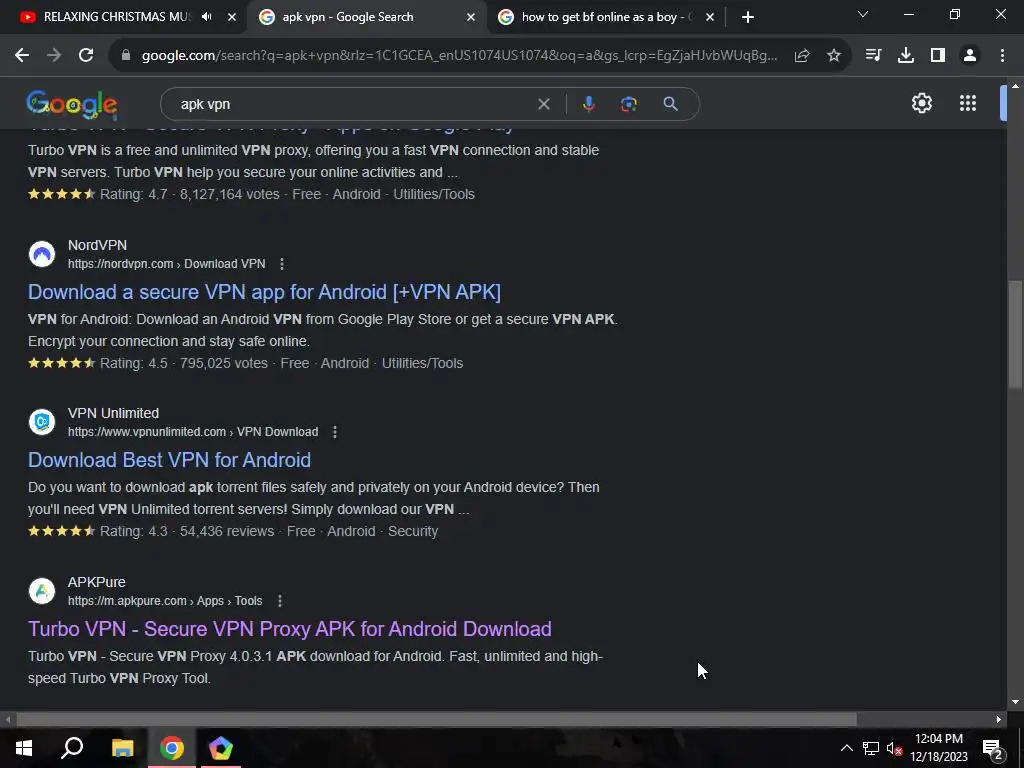1024x768 pixels.
Task: Go back to the previous page
Action: click(22, 56)
